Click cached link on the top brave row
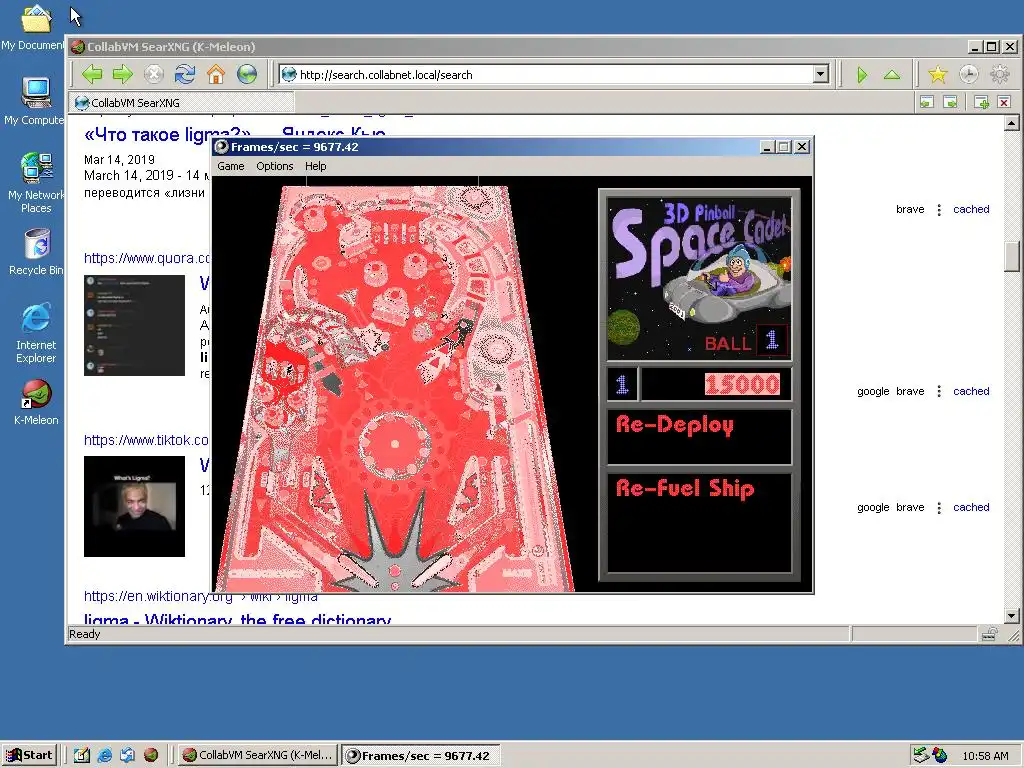 tap(971, 210)
